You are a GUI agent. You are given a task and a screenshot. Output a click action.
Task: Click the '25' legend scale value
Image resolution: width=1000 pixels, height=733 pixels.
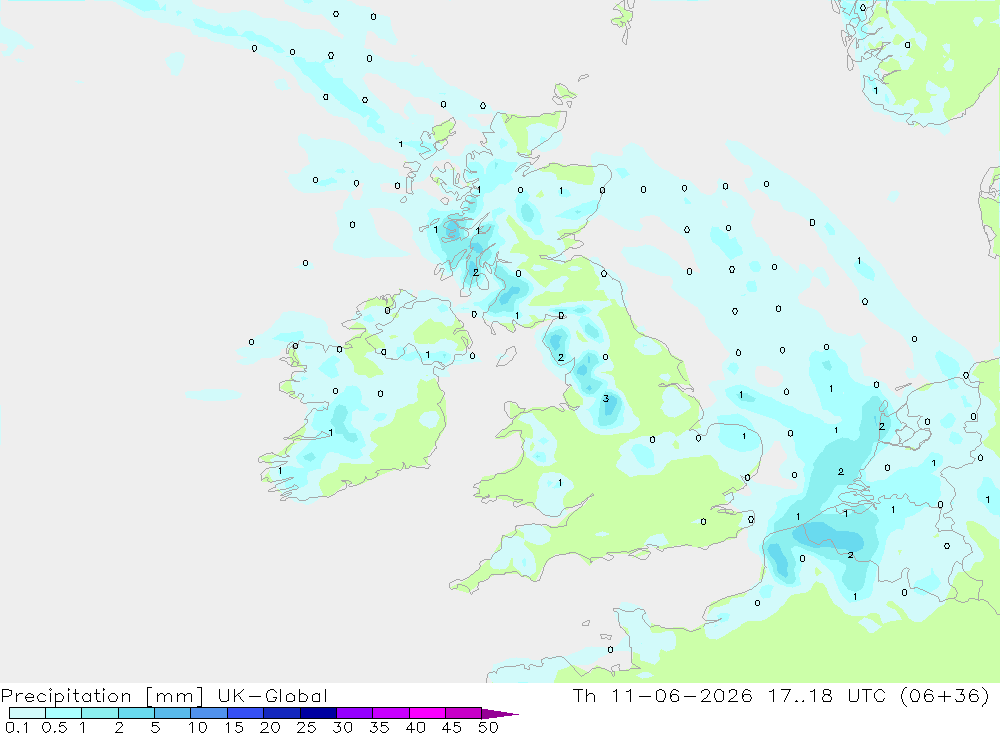click(306, 727)
